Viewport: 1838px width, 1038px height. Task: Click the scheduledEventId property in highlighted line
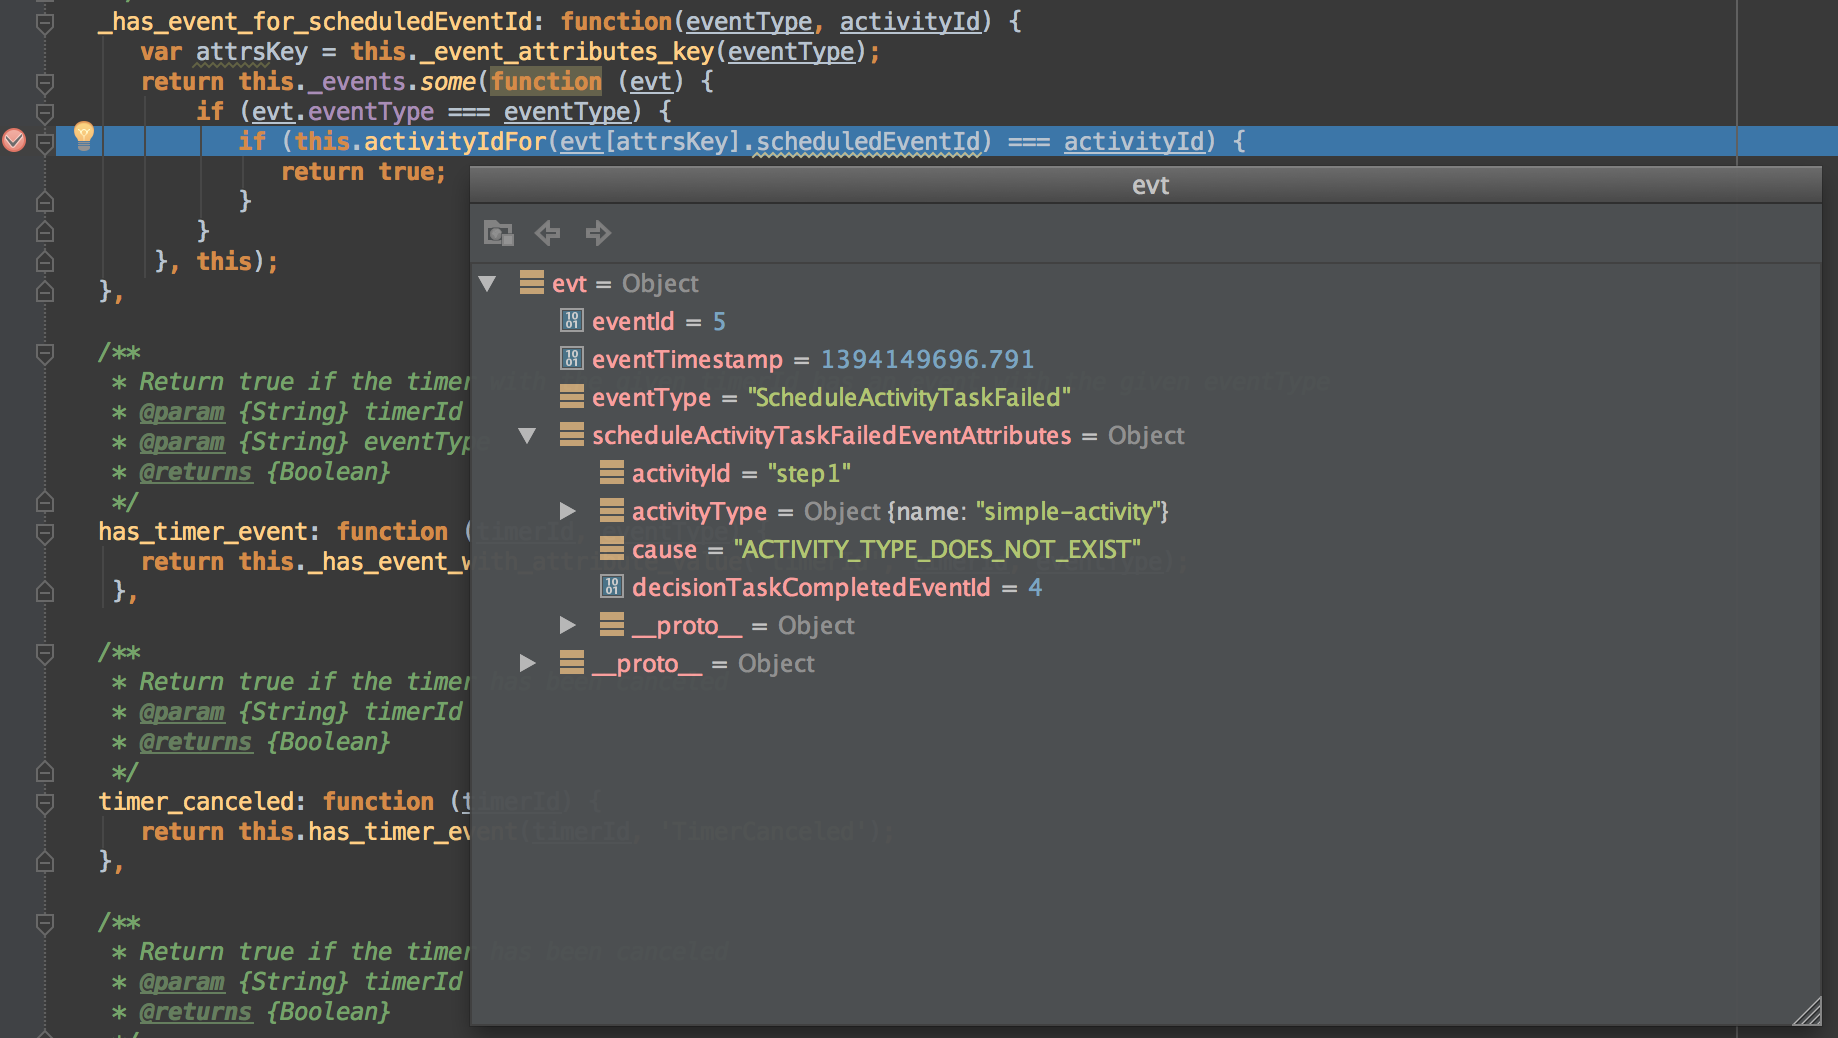868,142
